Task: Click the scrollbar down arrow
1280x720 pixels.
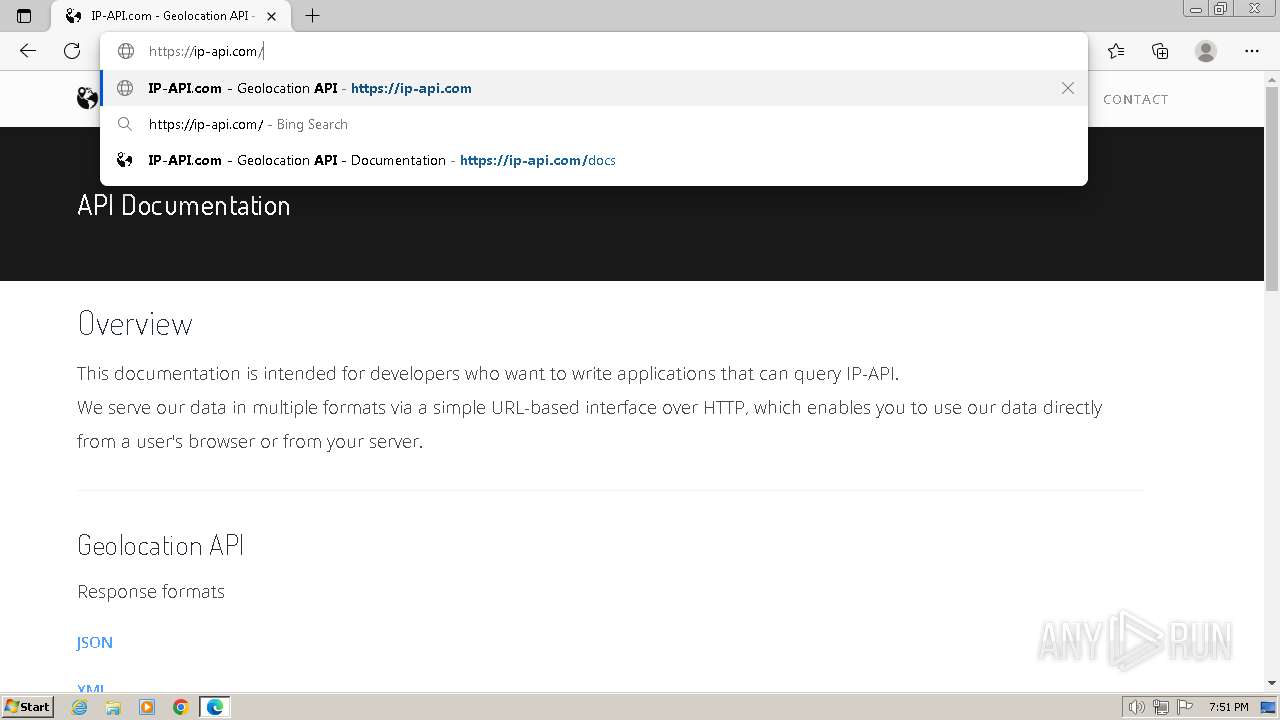Action: [1272, 683]
